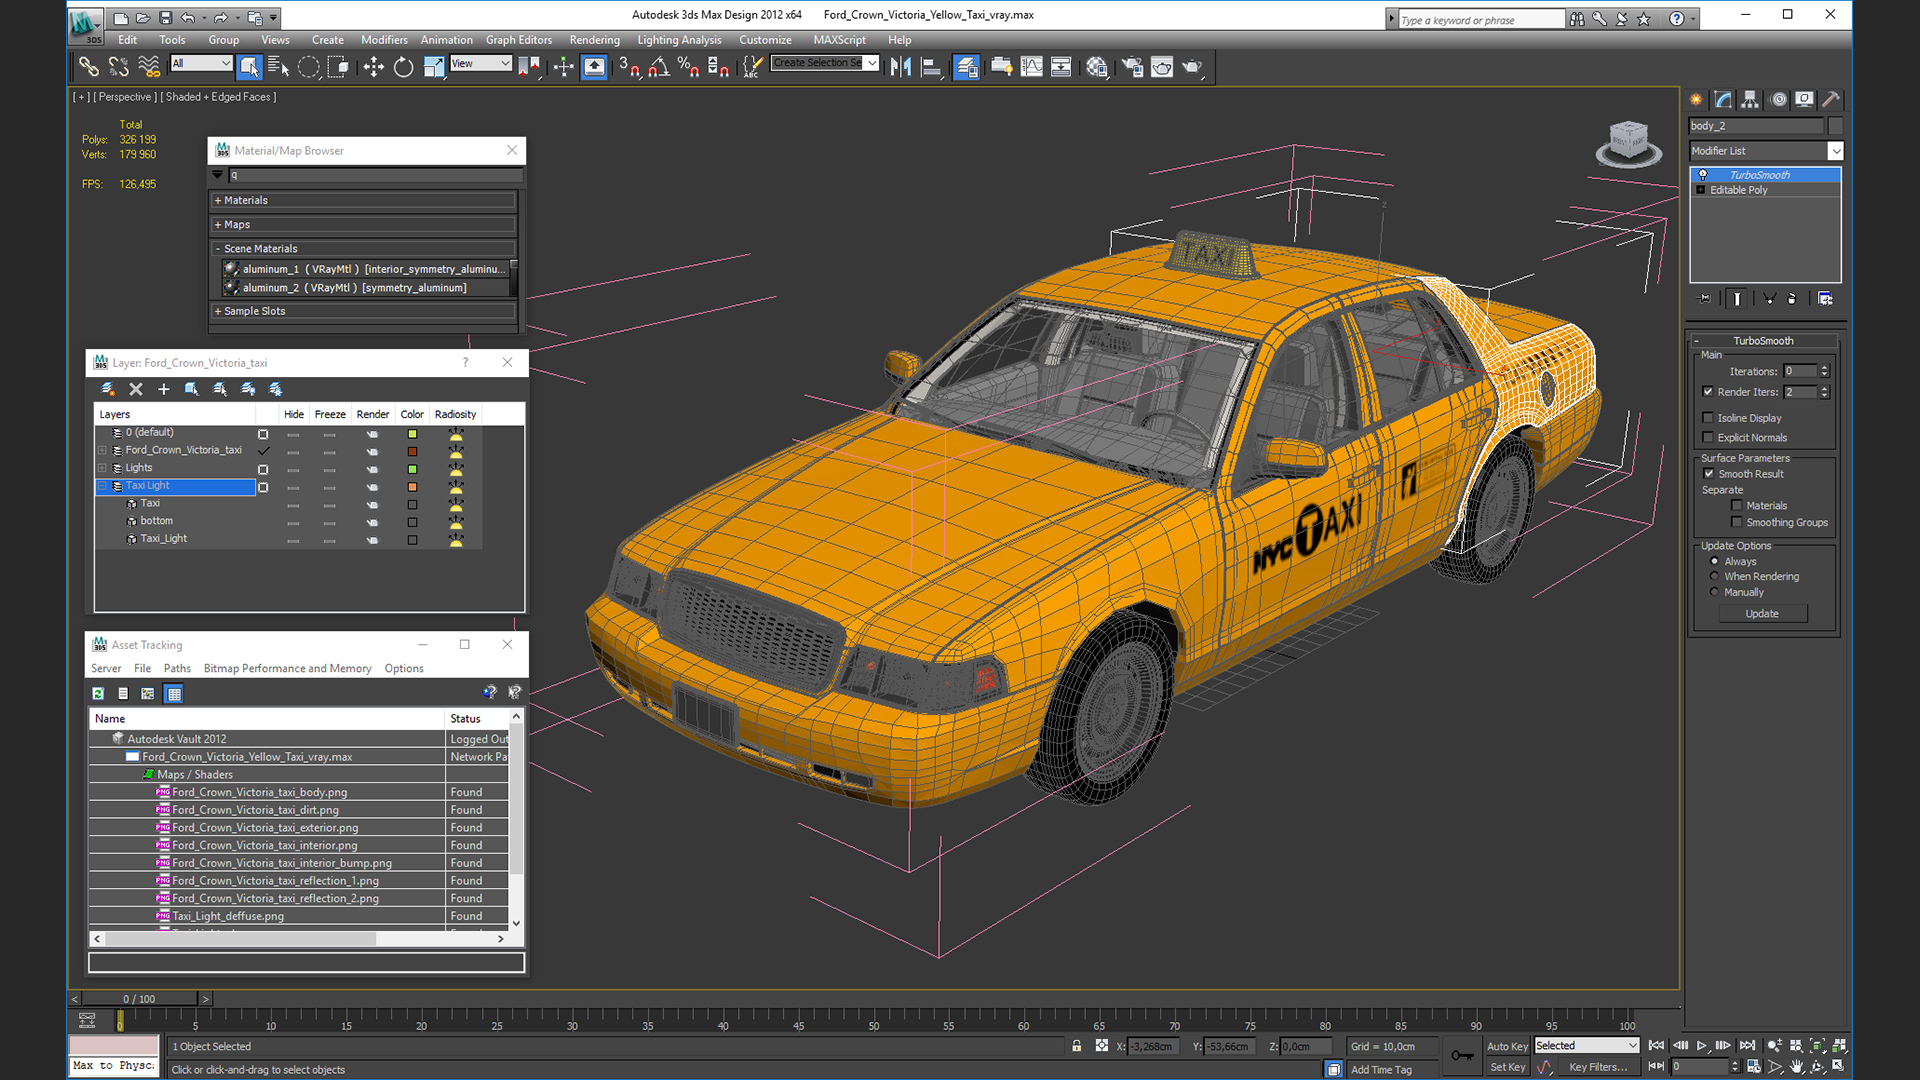Open the Modifier List dropdown
This screenshot has height=1080, width=1920.
(1766, 151)
